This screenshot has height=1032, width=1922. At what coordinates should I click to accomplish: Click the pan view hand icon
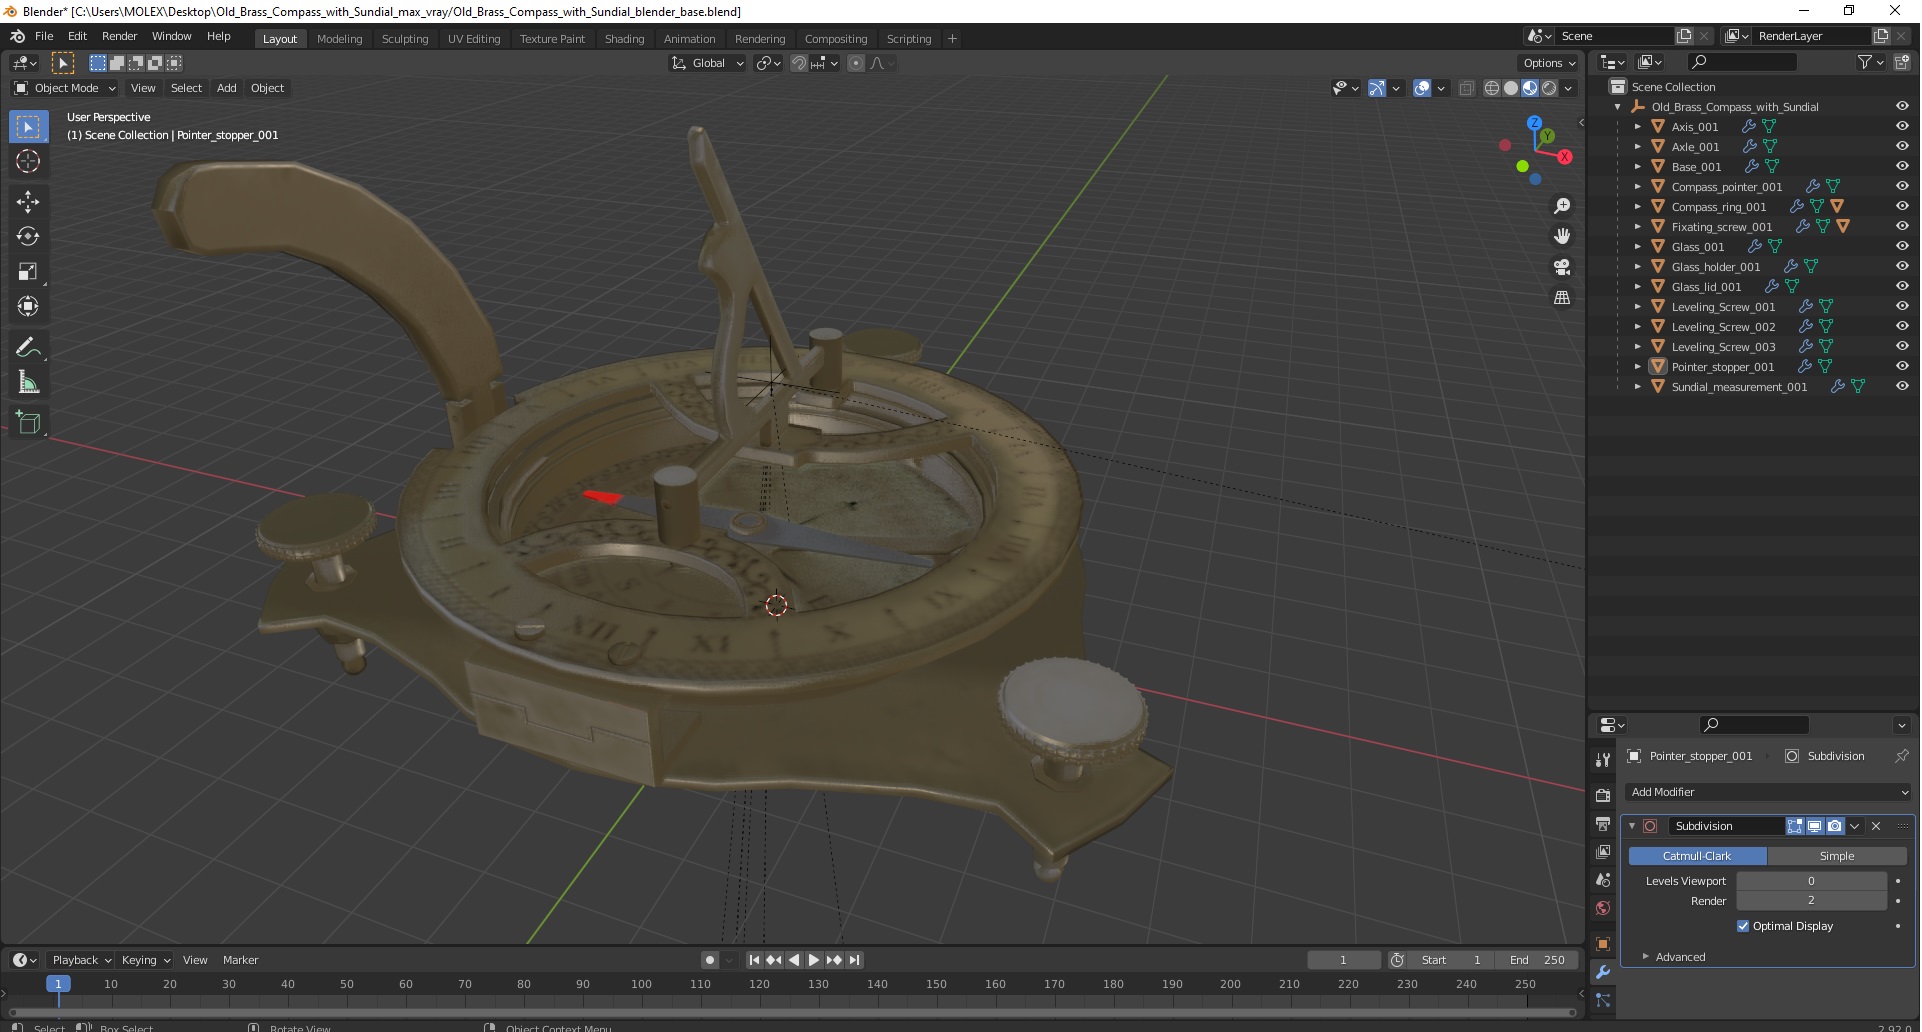point(1562,236)
